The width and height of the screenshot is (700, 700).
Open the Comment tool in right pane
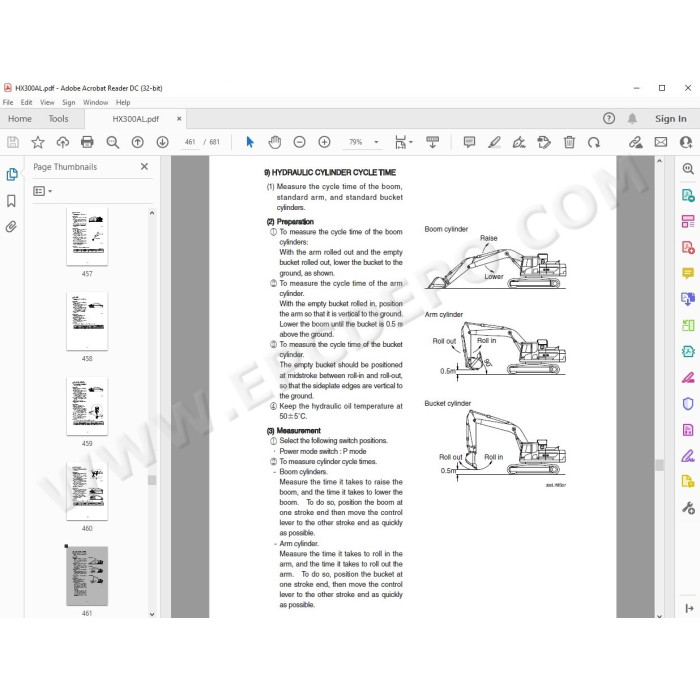(x=688, y=273)
